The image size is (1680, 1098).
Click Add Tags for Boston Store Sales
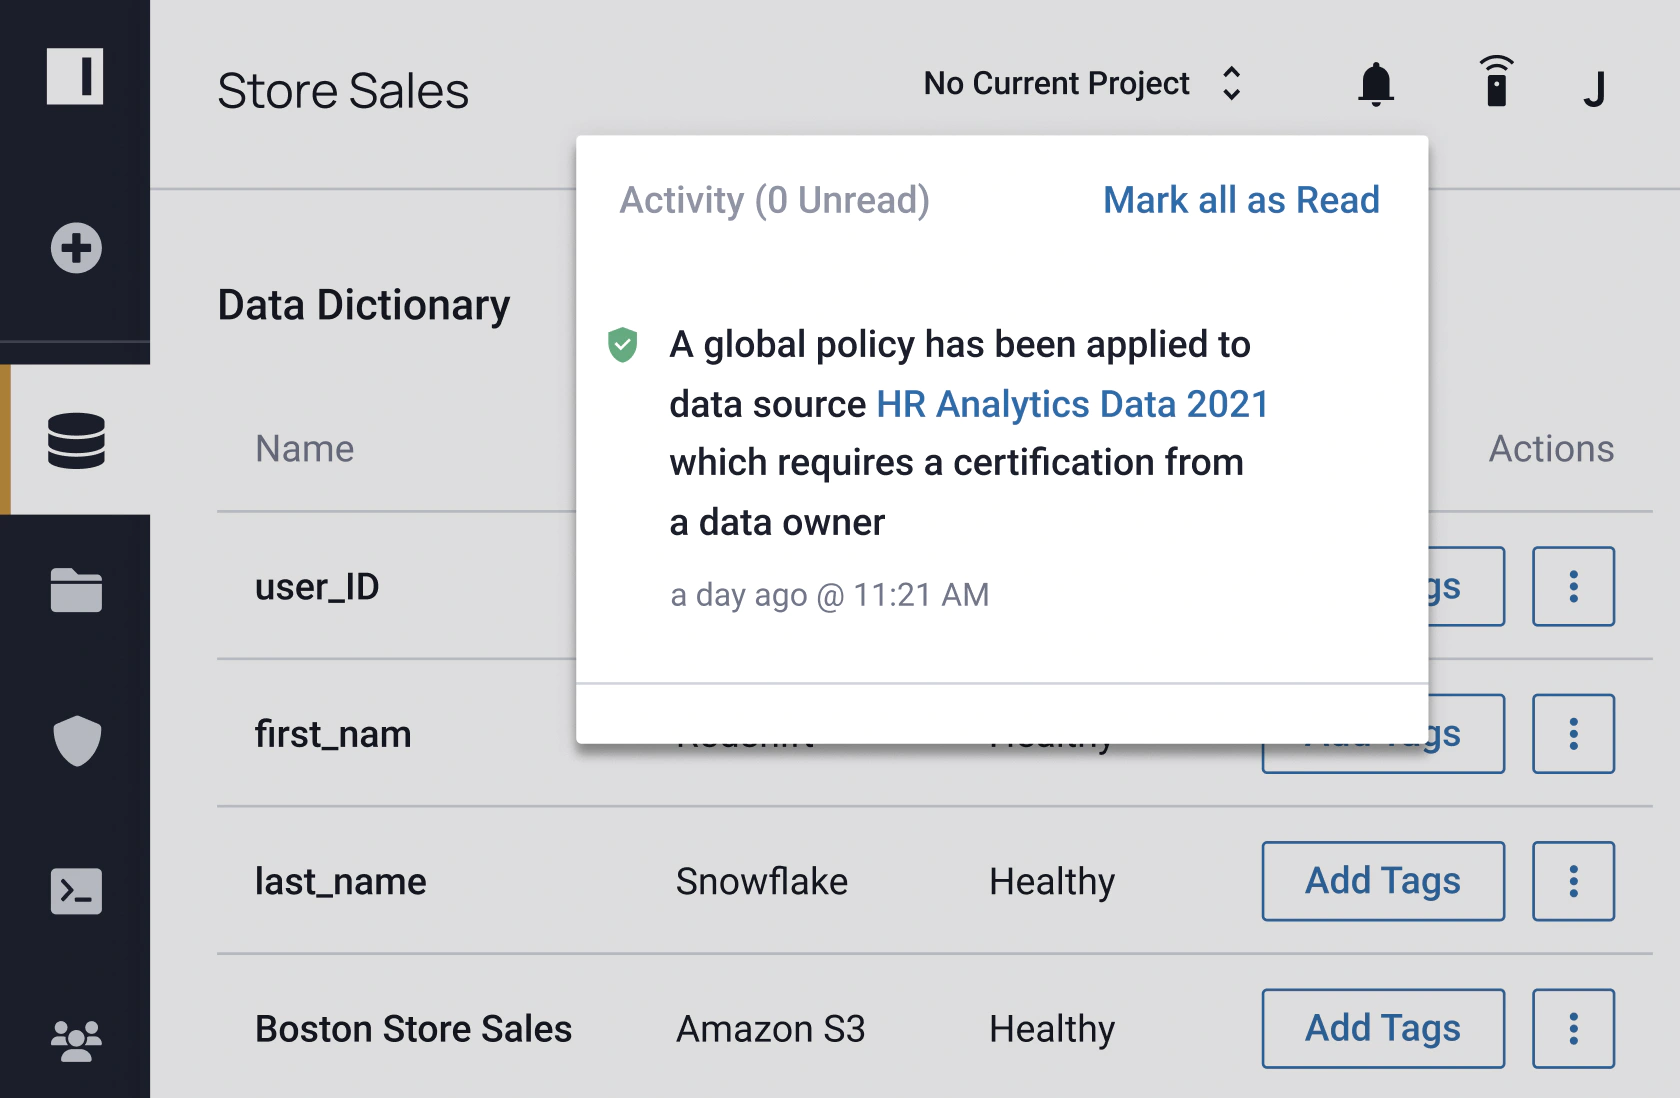pos(1383,1028)
